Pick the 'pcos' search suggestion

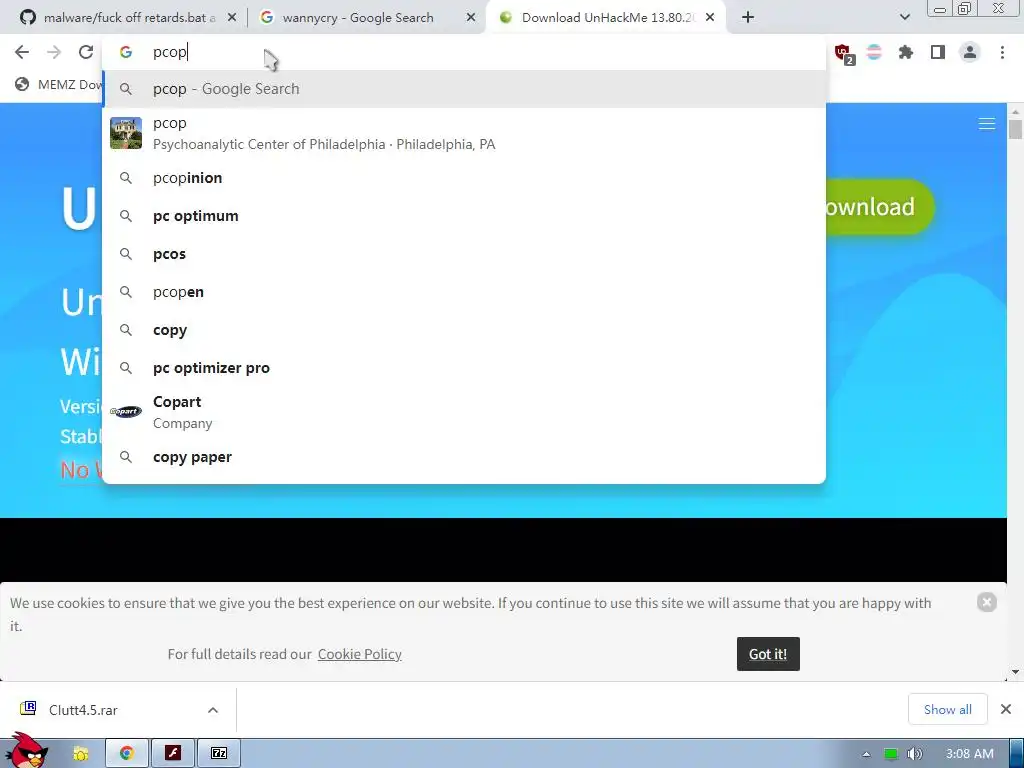pyautogui.click(x=464, y=254)
